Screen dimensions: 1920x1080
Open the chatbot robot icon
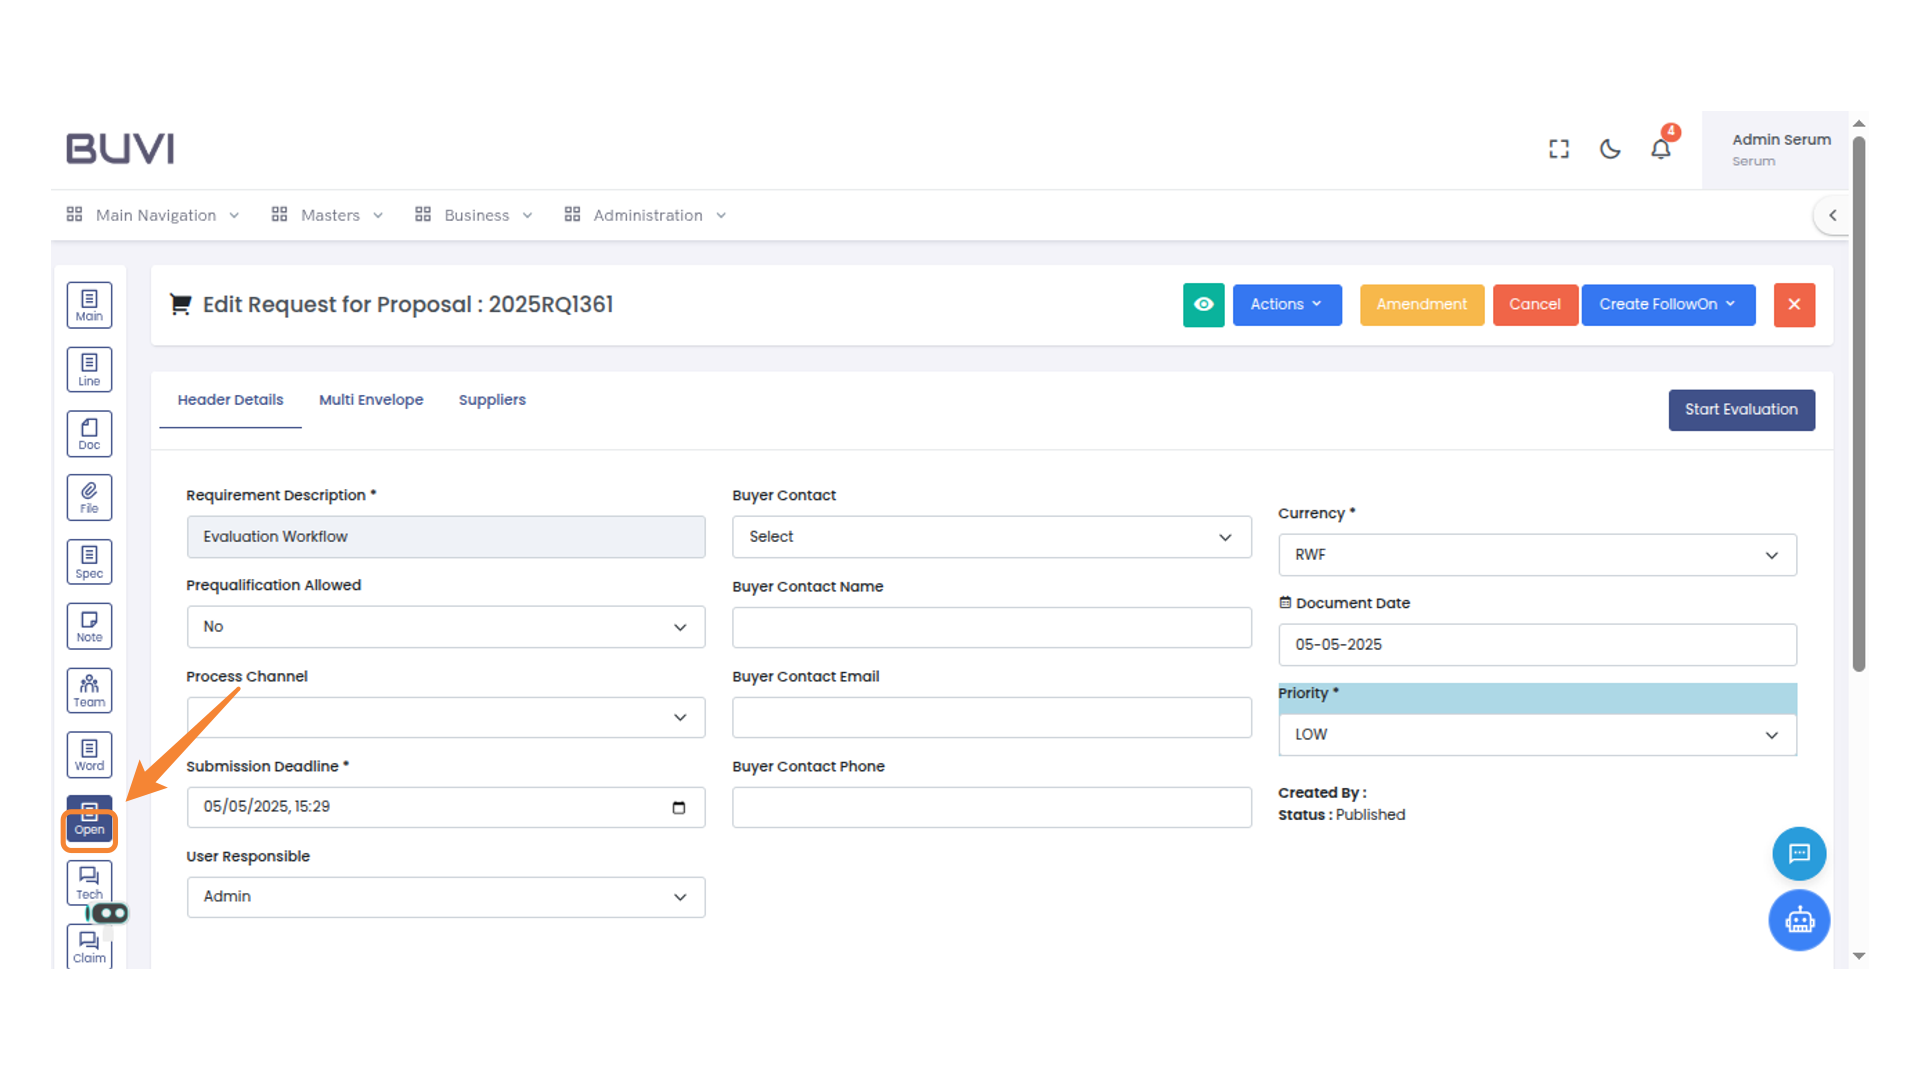[1799, 920]
